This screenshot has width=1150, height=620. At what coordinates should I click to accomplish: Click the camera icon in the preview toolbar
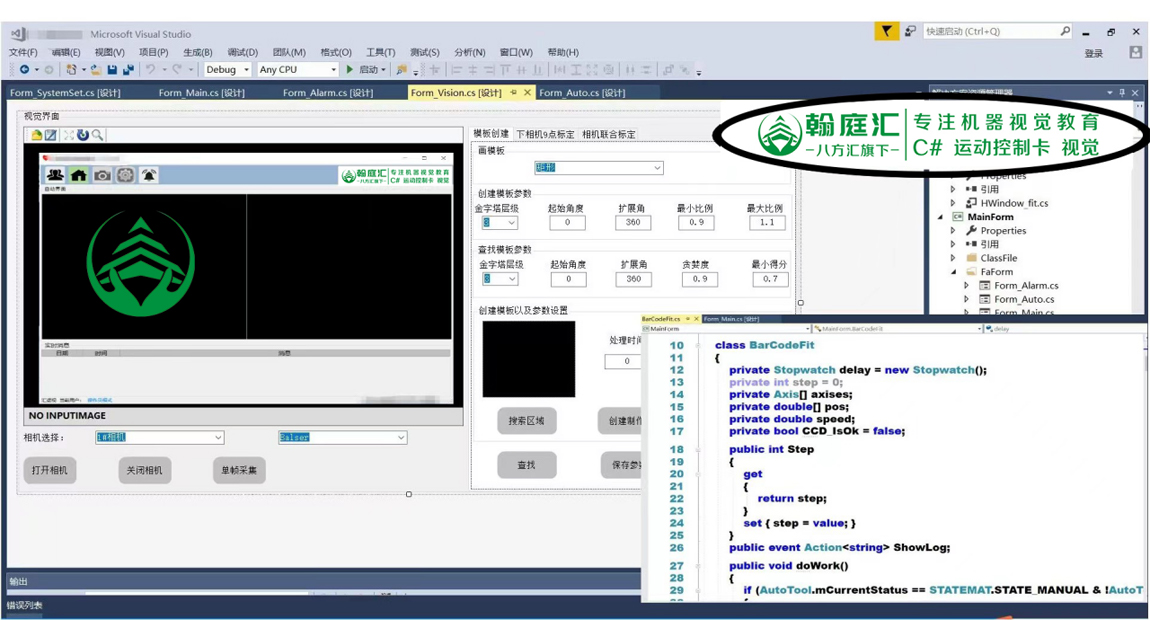[102, 176]
